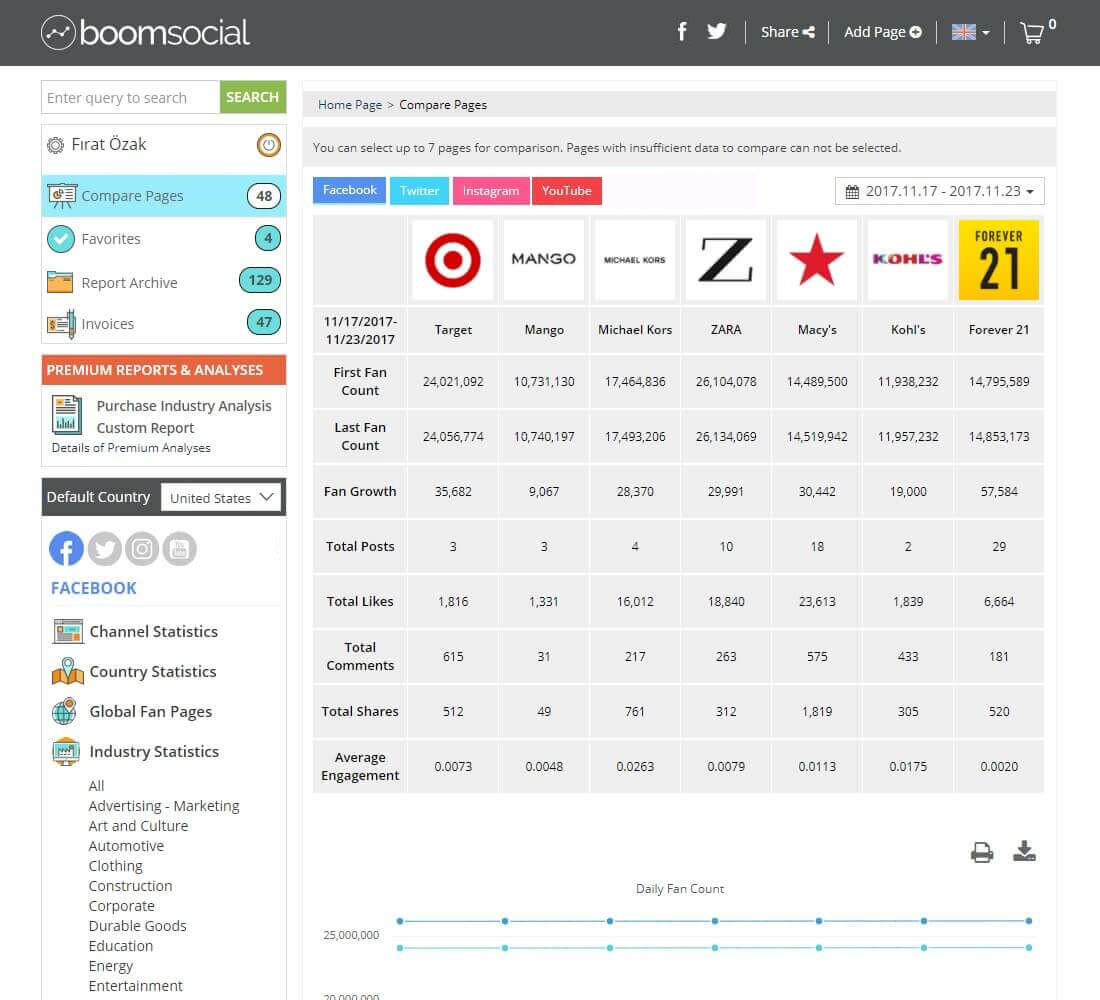
Task: Open Global Fan Pages
Action: pyautogui.click(x=151, y=712)
